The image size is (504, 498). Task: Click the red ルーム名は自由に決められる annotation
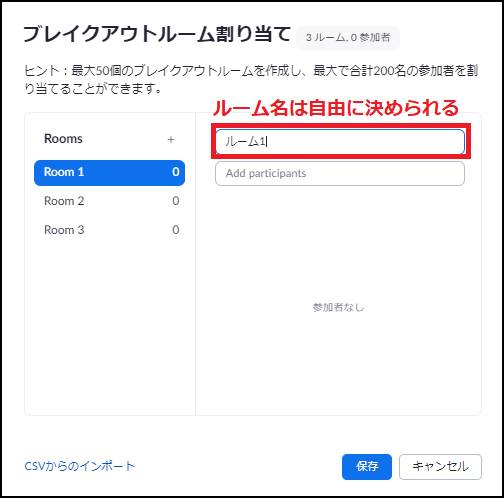336,108
